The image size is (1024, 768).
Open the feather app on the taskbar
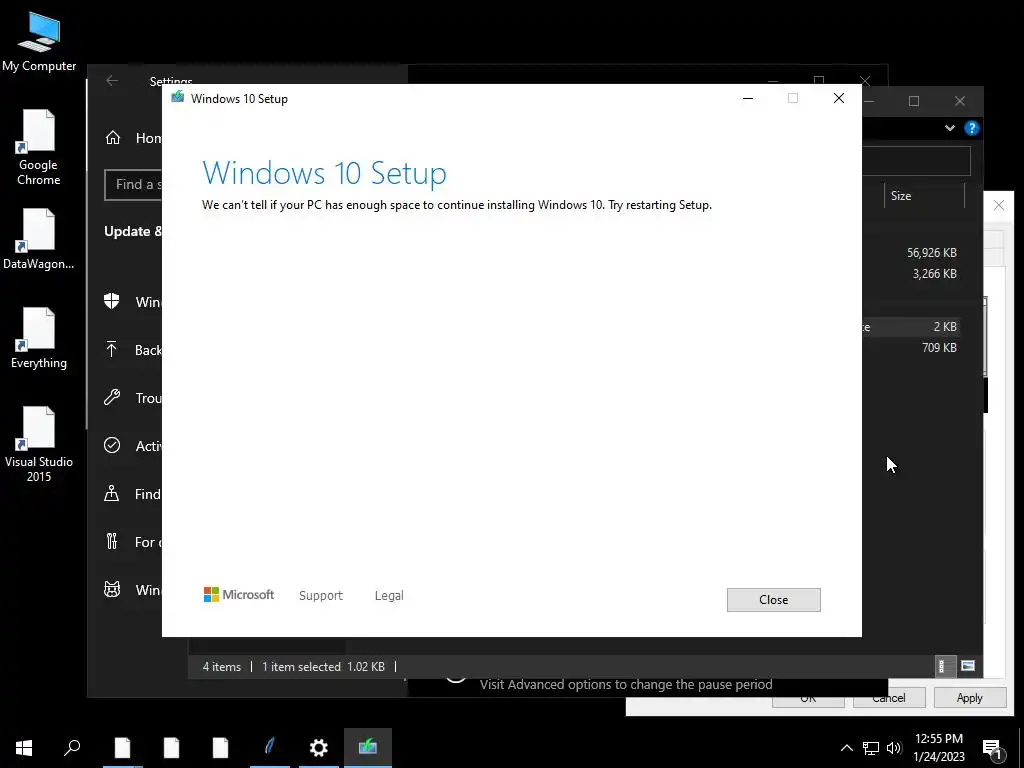(x=270, y=748)
